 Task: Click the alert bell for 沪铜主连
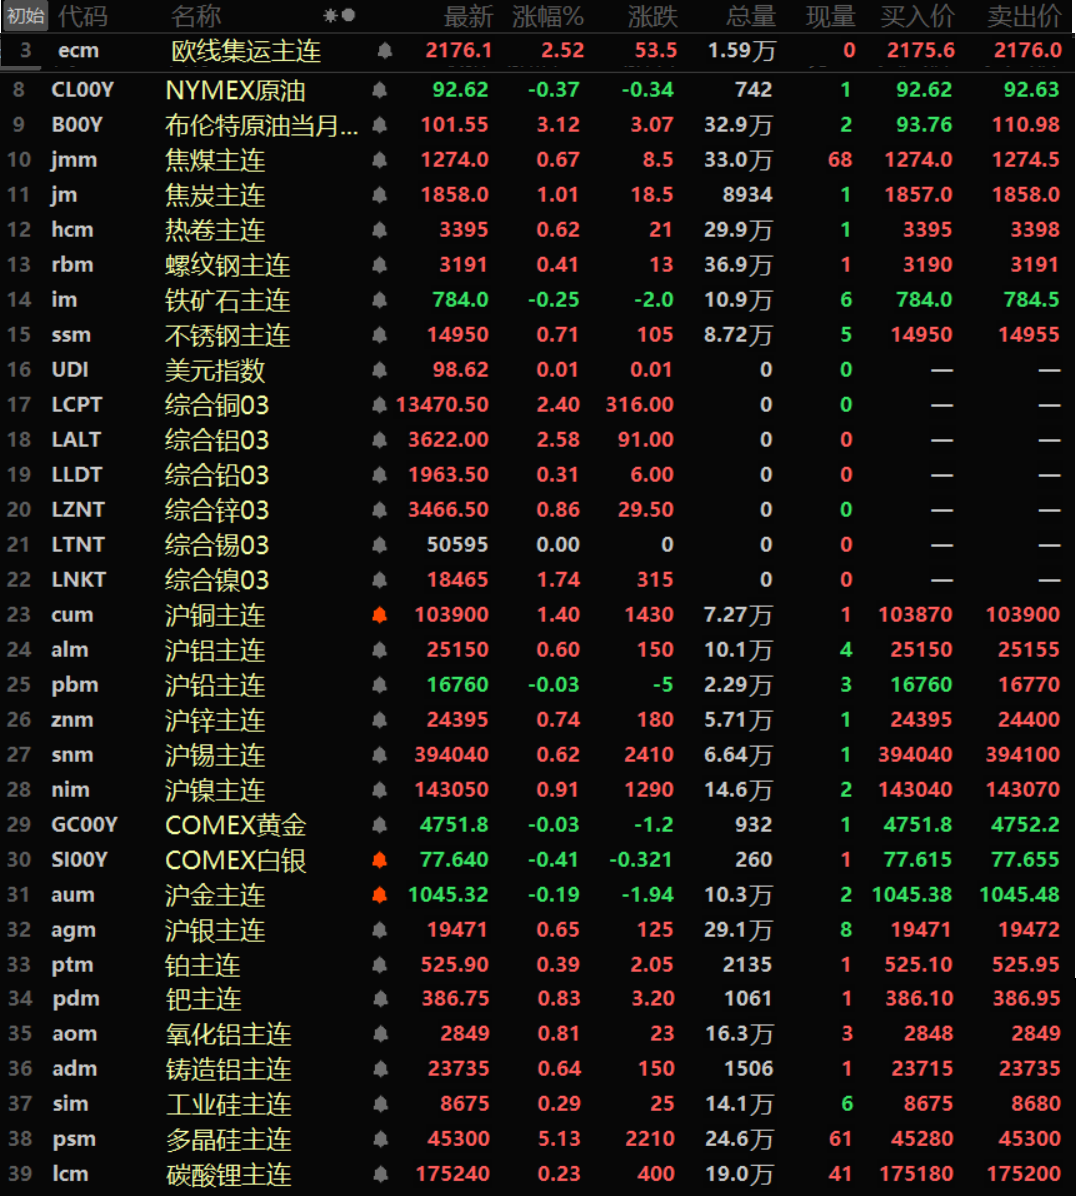(379, 615)
